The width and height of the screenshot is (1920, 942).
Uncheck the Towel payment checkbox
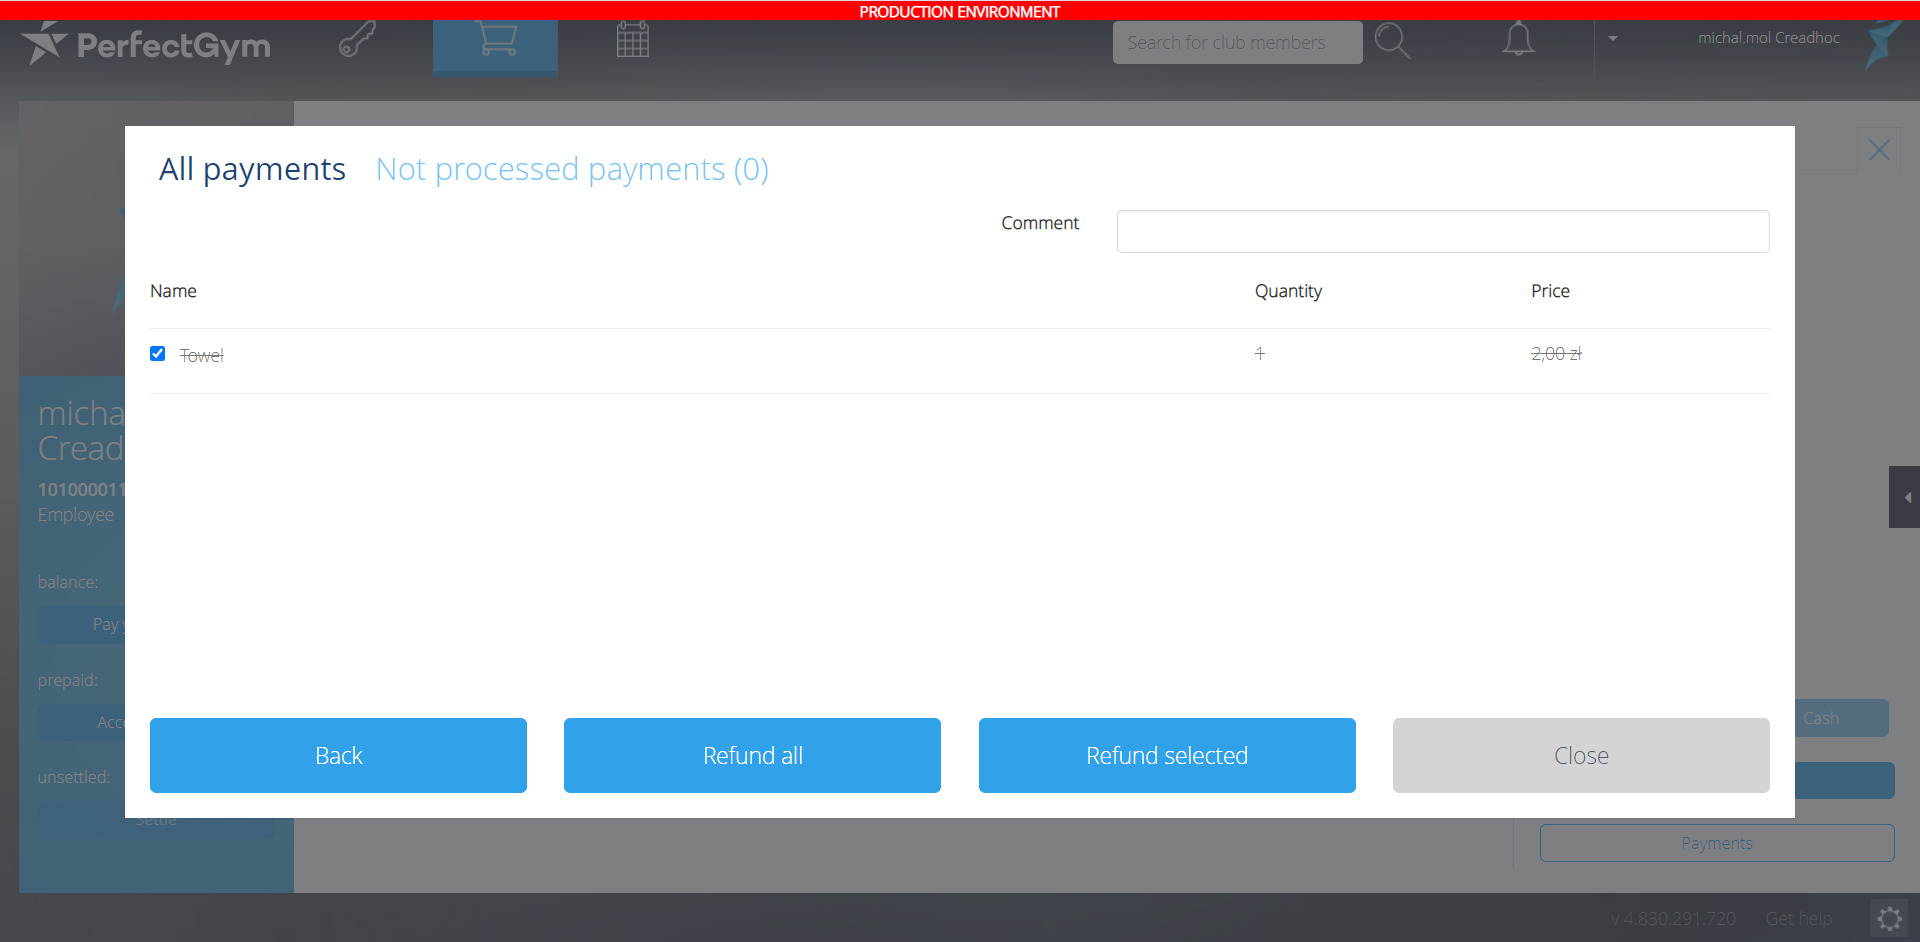pyautogui.click(x=158, y=354)
